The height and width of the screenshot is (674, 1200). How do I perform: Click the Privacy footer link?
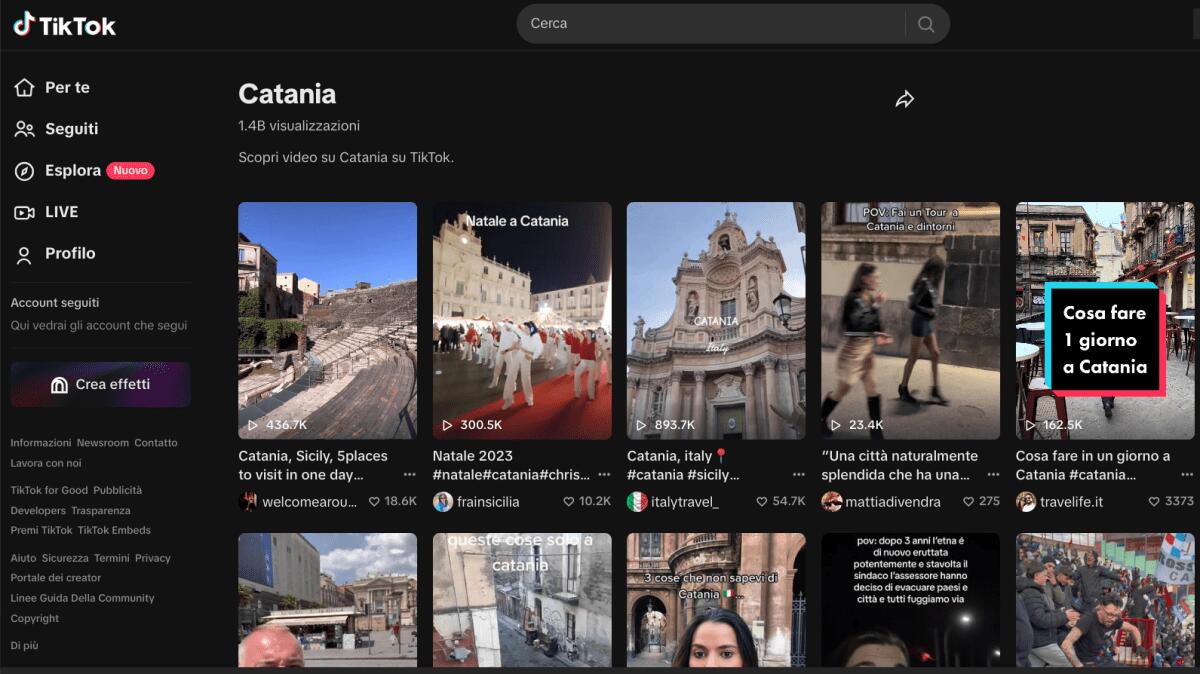153,558
